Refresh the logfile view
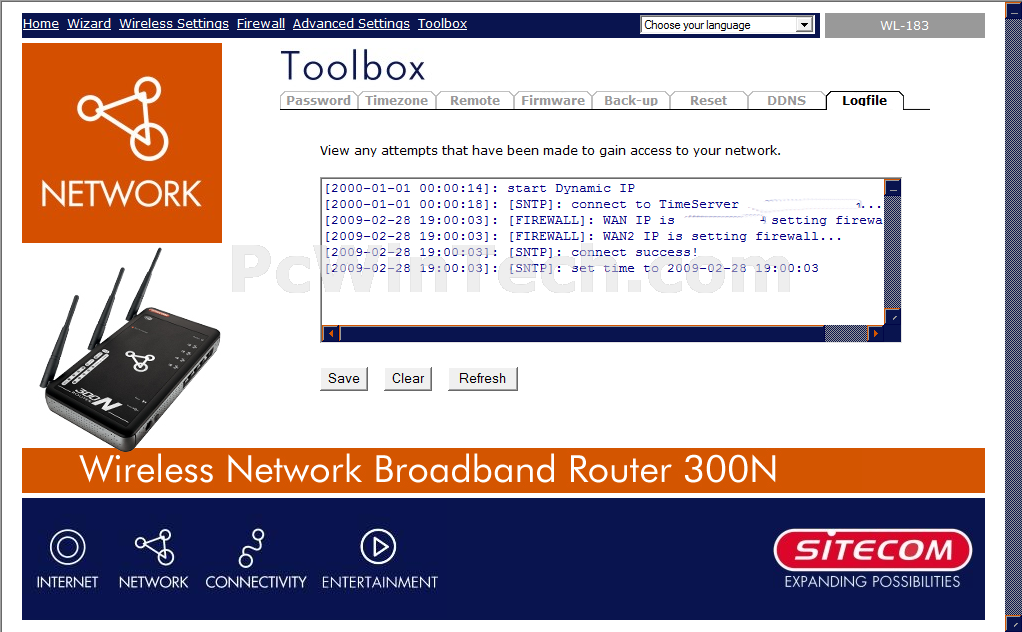Screen dimensions: 1022x632 [482, 379]
